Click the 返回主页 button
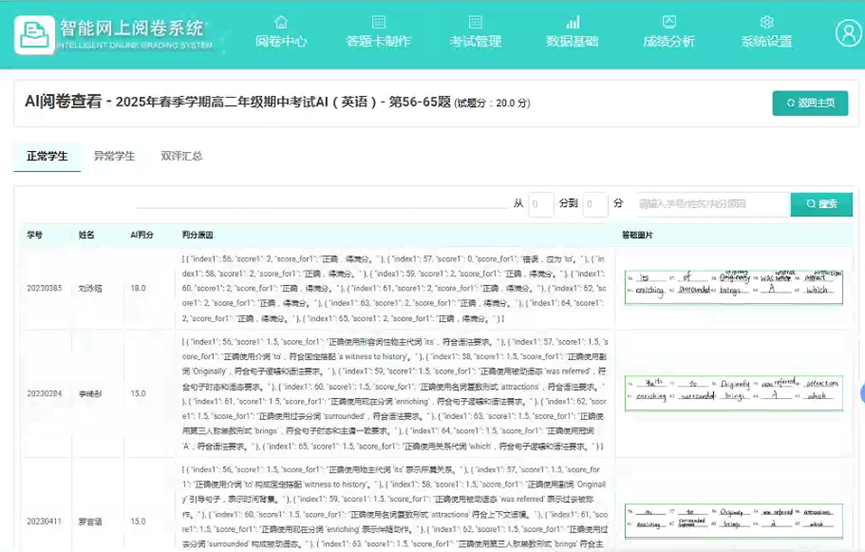The width and height of the screenshot is (865, 552). (810, 103)
